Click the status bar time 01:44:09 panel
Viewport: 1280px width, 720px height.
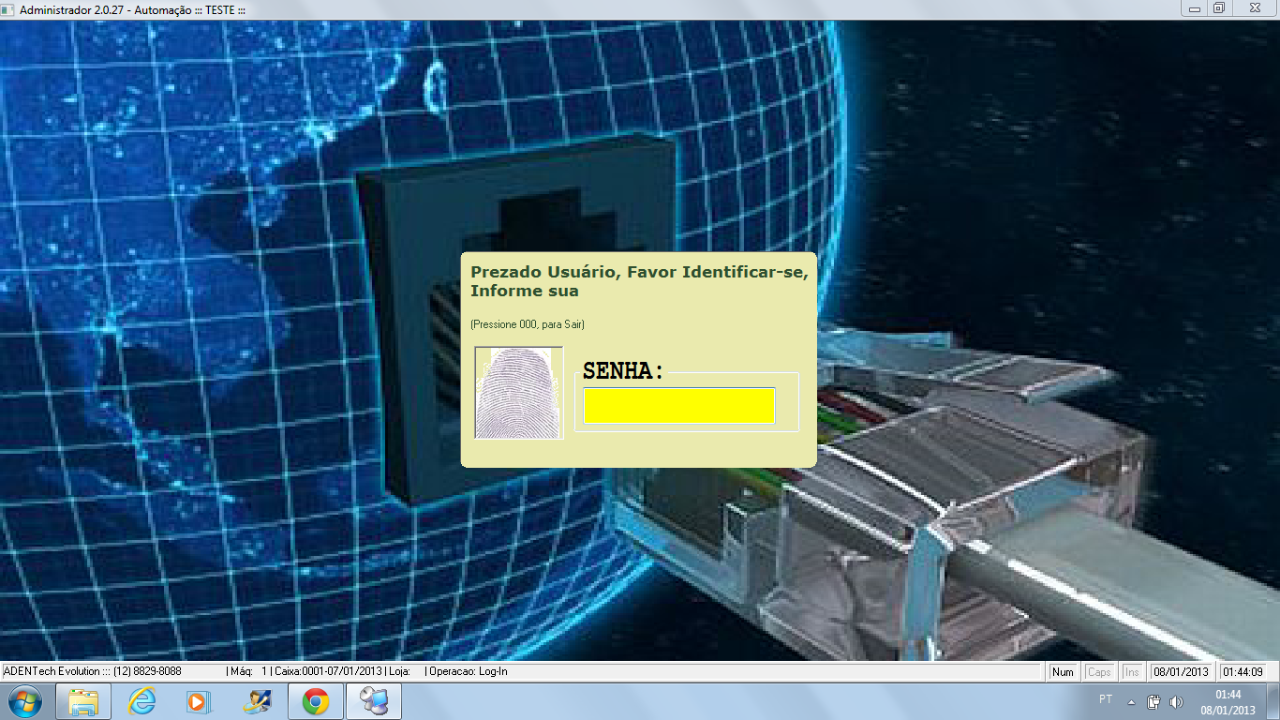(x=1243, y=672)
